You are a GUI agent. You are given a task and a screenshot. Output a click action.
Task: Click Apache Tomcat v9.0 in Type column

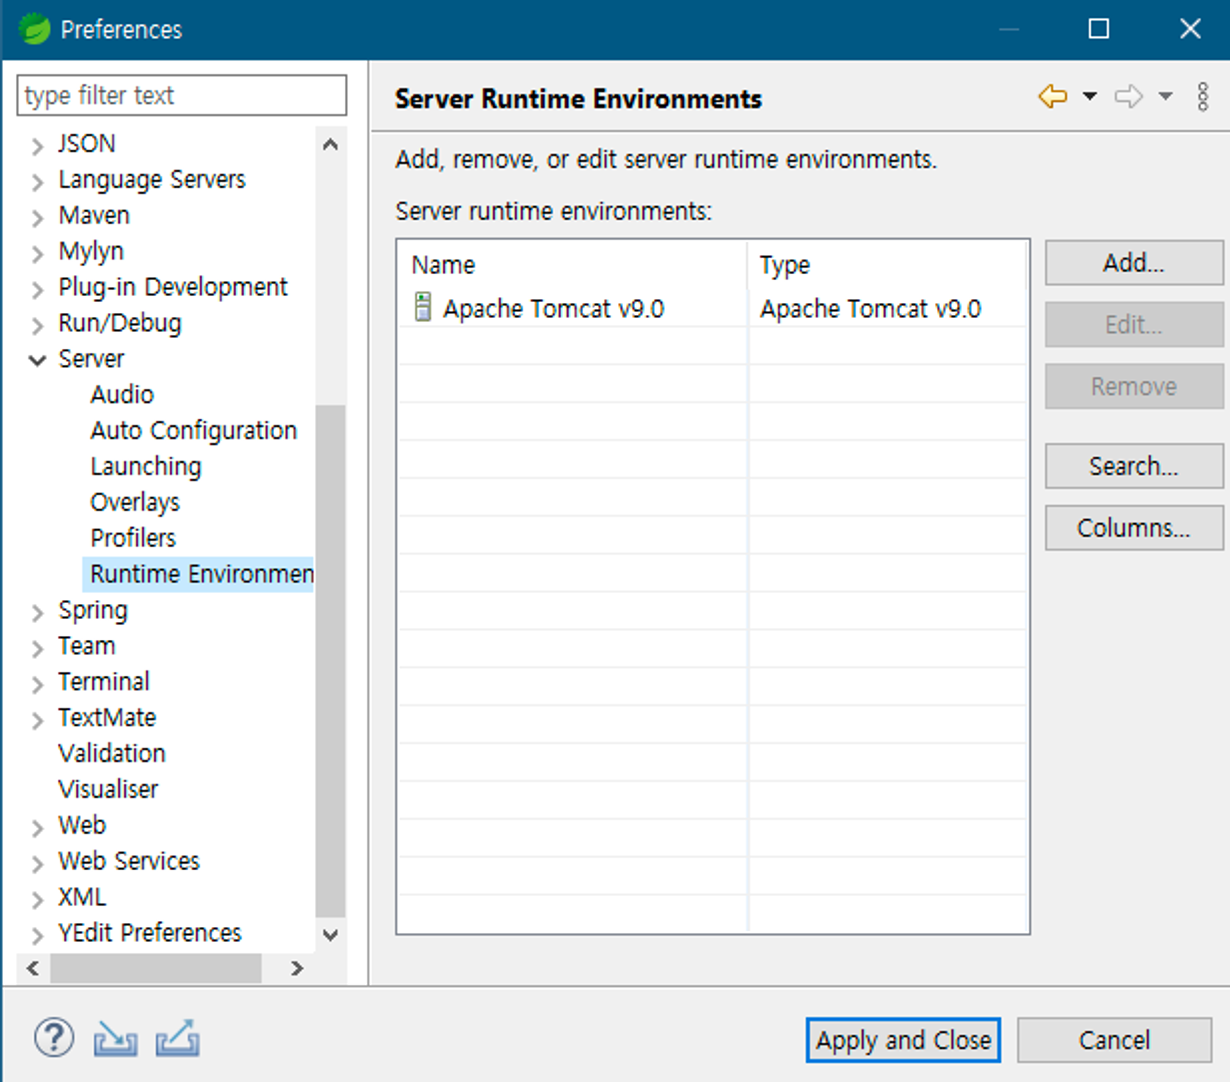tap(870, 308)
